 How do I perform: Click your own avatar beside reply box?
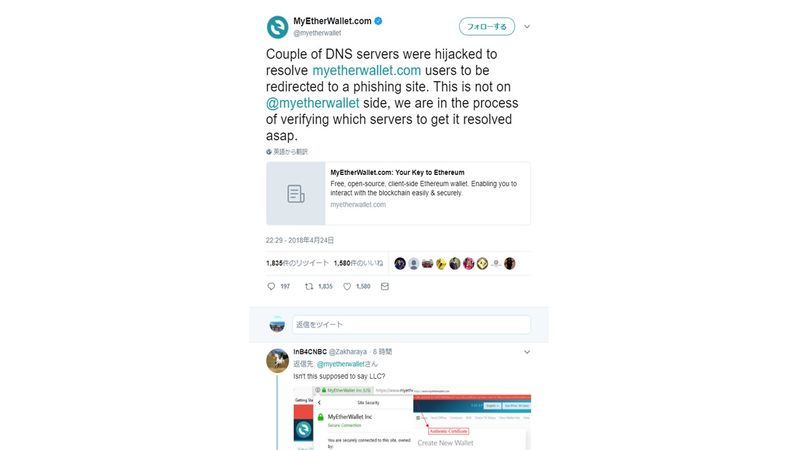(277, 324)
